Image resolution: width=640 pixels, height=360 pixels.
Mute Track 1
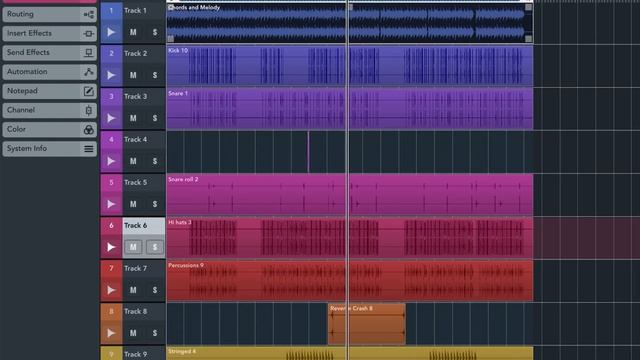click(x=133, y=32)
